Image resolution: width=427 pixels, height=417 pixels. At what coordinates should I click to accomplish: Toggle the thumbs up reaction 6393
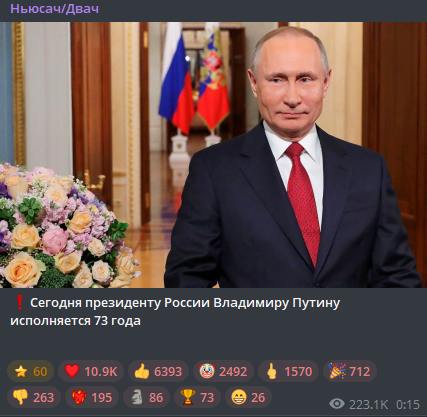pos(158,371)
